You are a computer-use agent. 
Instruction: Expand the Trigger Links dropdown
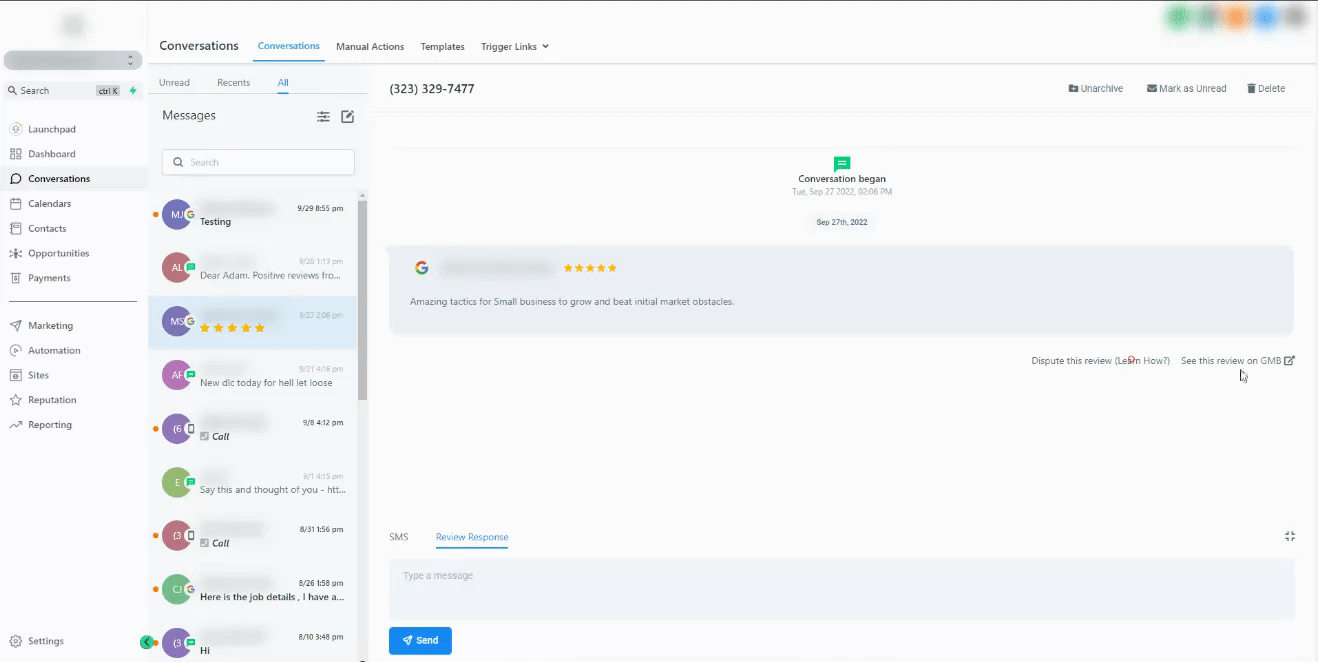pyautogui.click(x=514, y=47)
